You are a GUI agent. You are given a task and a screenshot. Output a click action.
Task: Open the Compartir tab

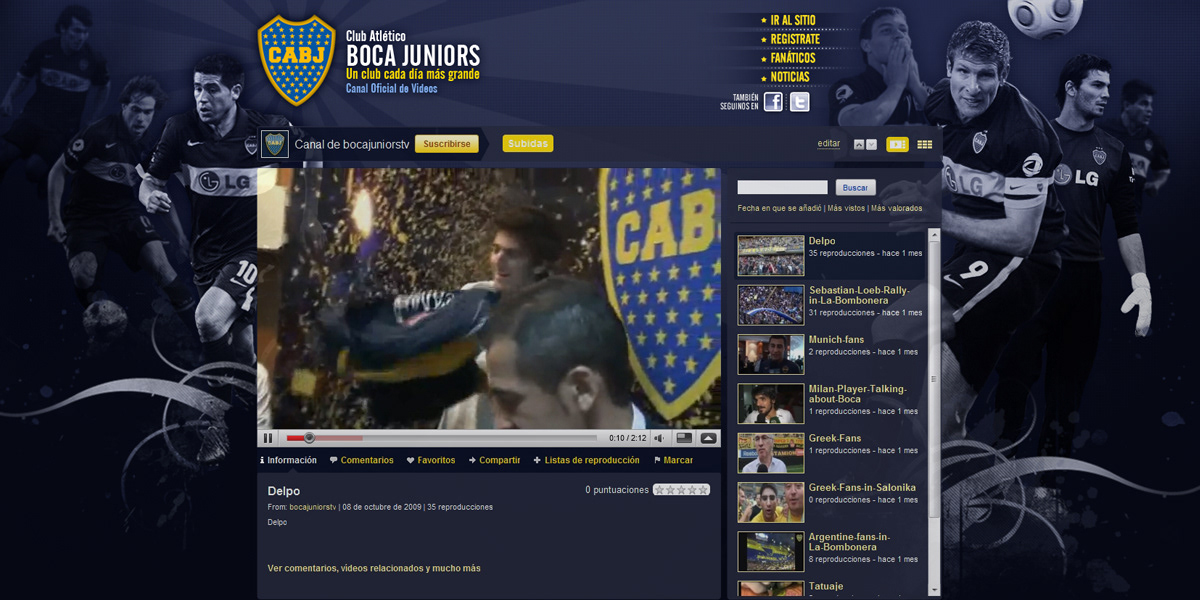click(x=494, y=461)
